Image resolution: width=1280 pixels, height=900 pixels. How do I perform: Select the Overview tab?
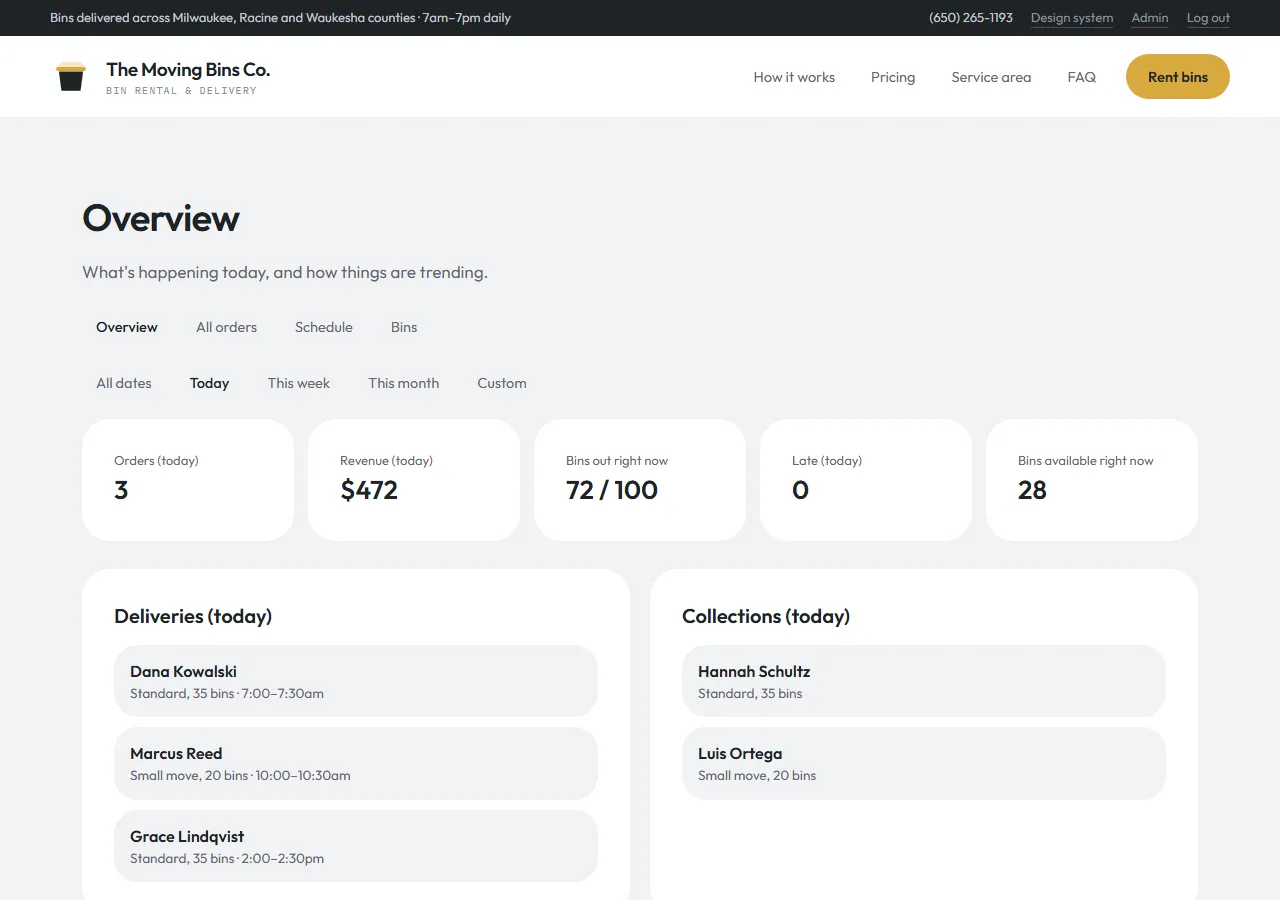(127, 327)
